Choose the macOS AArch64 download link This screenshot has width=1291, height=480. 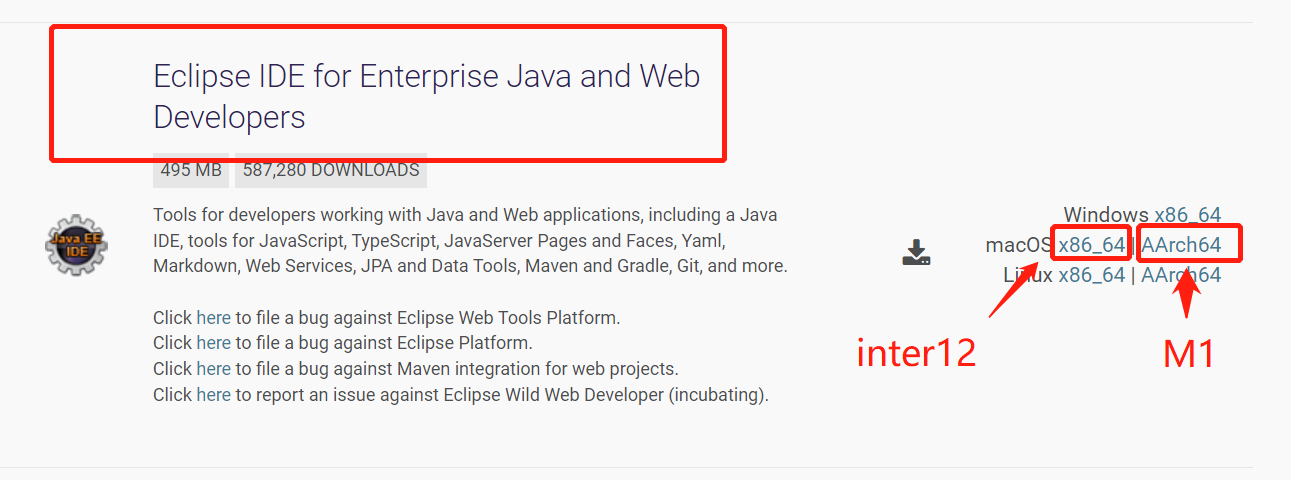(1181, 245)
